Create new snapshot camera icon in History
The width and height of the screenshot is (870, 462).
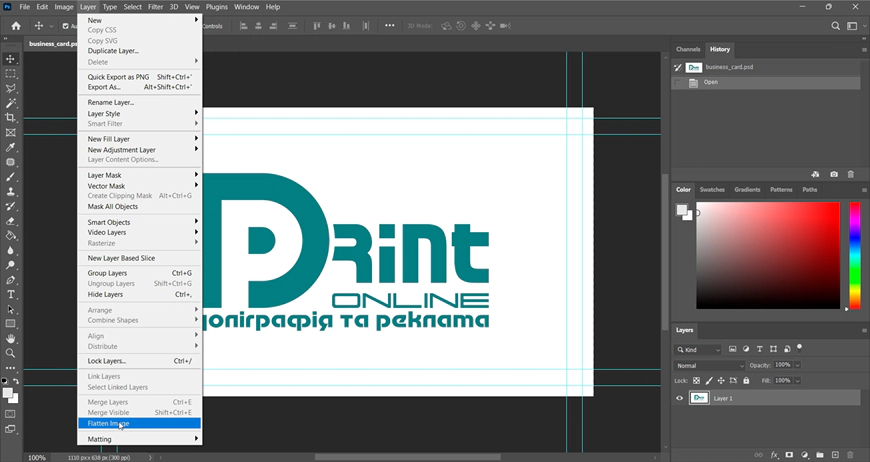point(834,174)
